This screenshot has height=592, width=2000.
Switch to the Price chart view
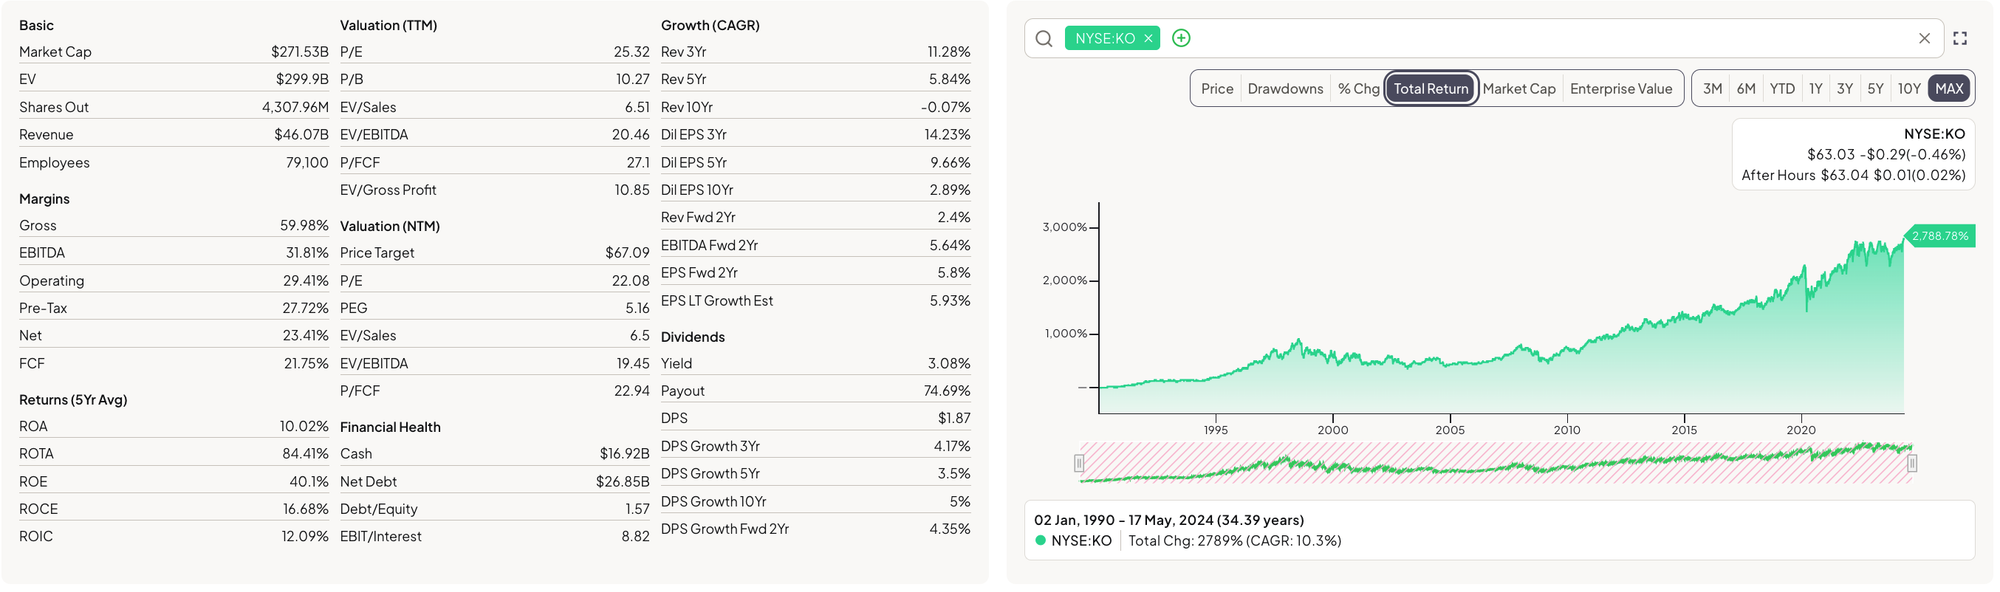pos(1217,89)
